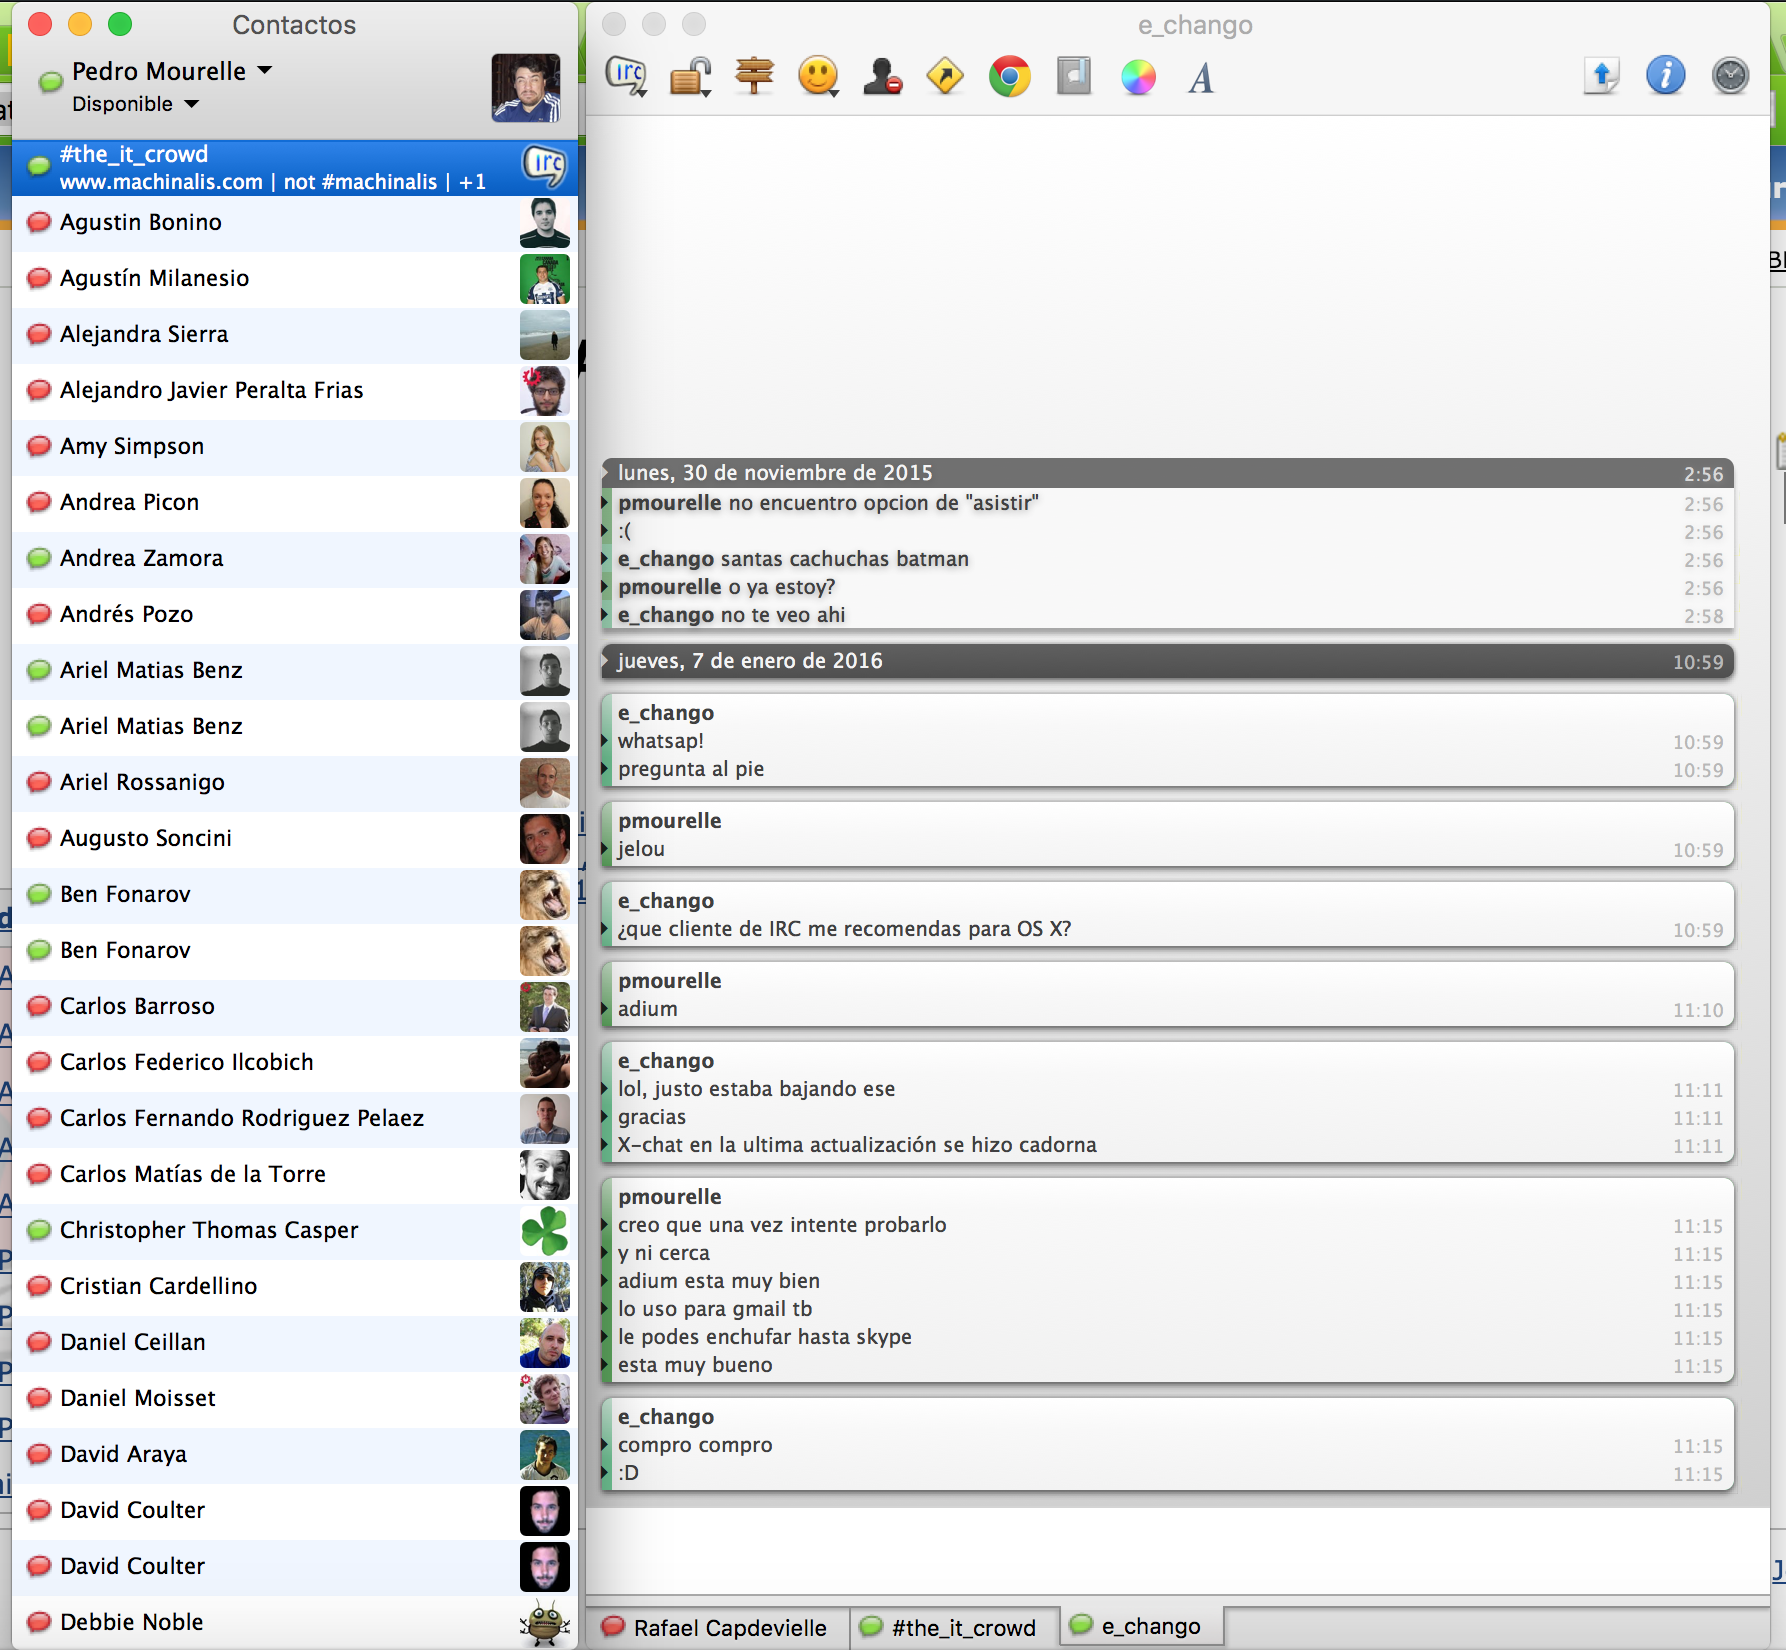Click Christopher Thomas Casper's clover avatar
Image resolution: width=1786 pixels, height=1650 pixels.
click(545, 1230)
